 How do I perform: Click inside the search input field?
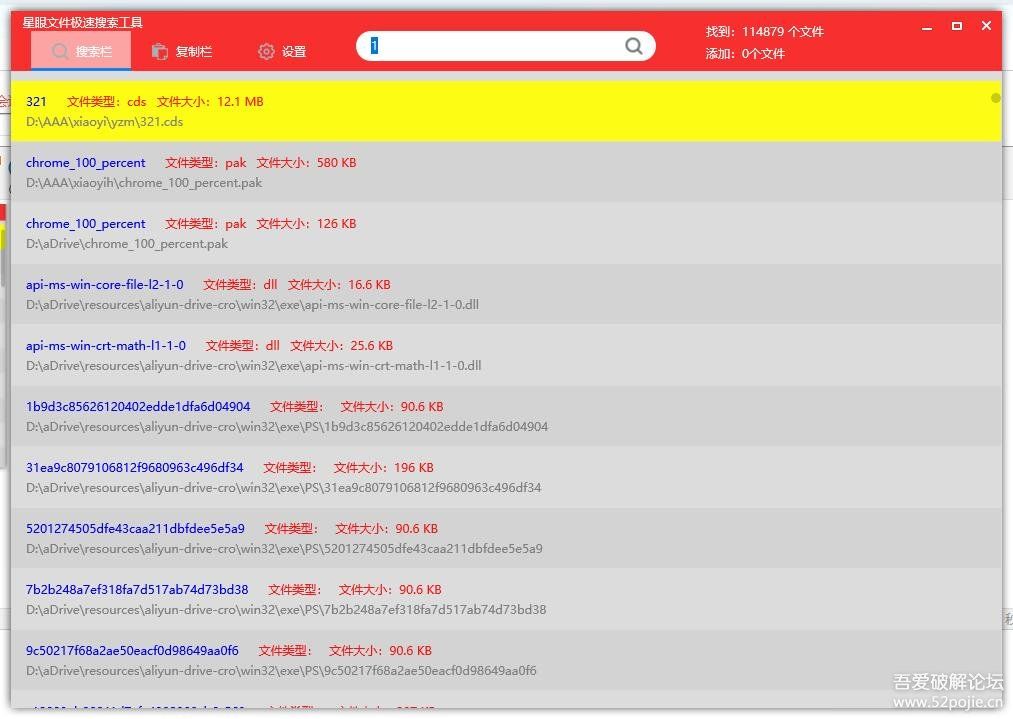click(480, 46)
